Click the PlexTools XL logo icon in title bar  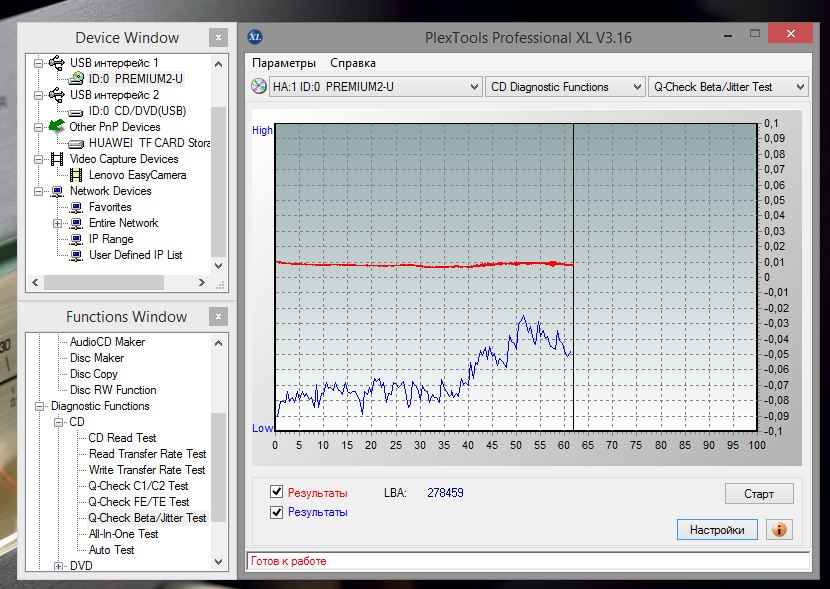click(x=255, y=37)
